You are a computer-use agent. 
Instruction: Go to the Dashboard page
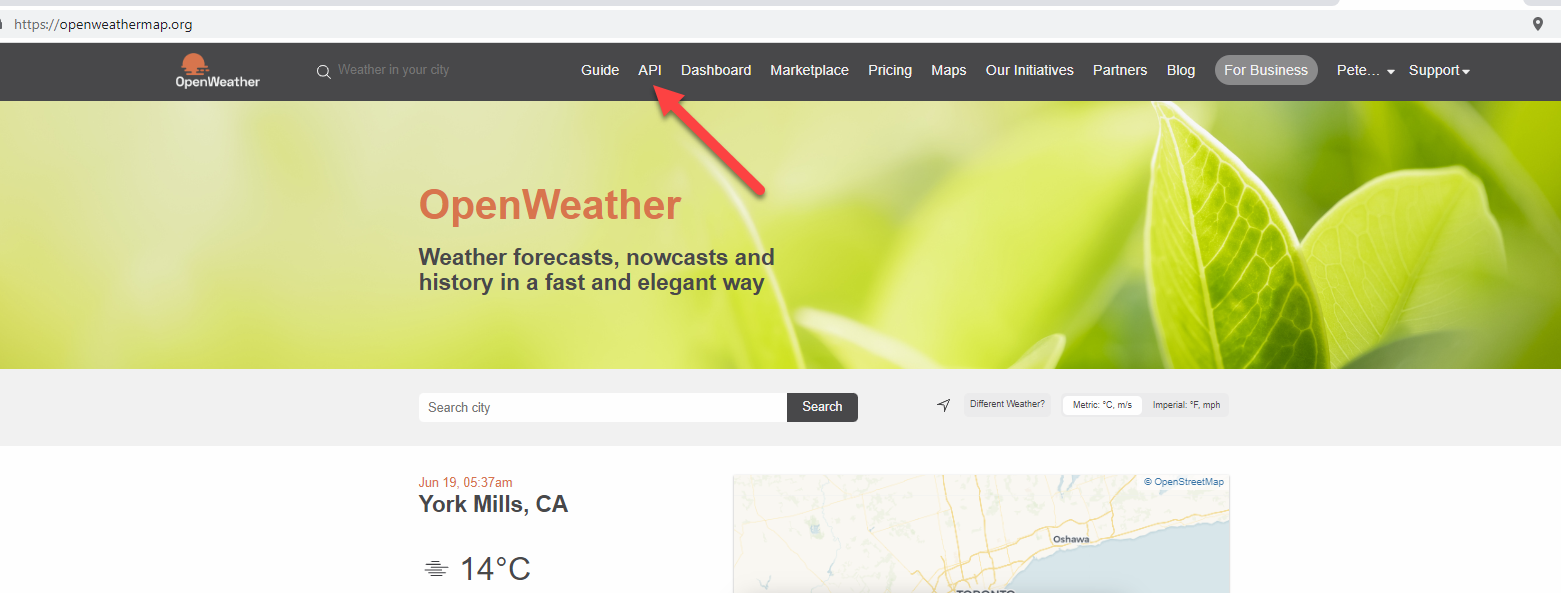tap(716, 70)
